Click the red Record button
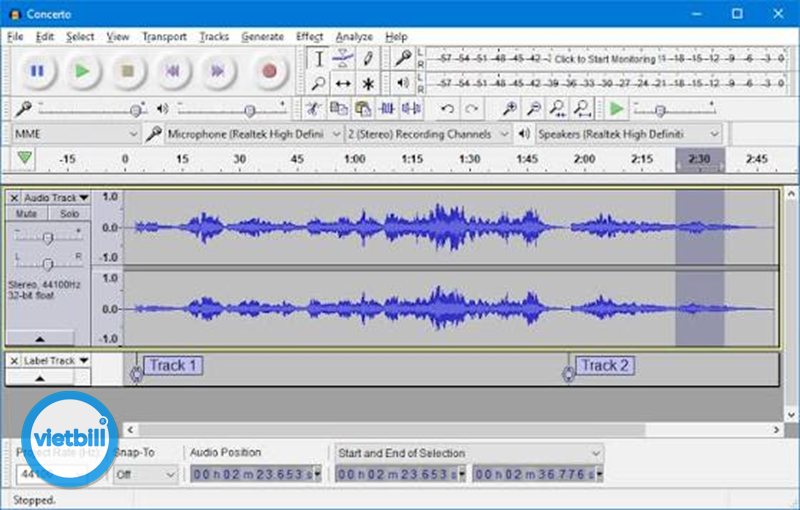Viewport: 800px width, 510px height. pyautogui.click(x=269, y=71)
